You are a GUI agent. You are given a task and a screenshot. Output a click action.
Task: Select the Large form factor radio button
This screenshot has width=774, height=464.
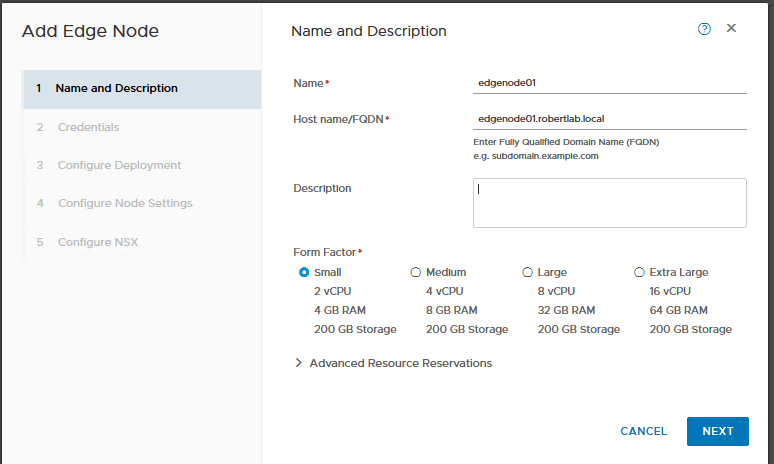point(528,272)
